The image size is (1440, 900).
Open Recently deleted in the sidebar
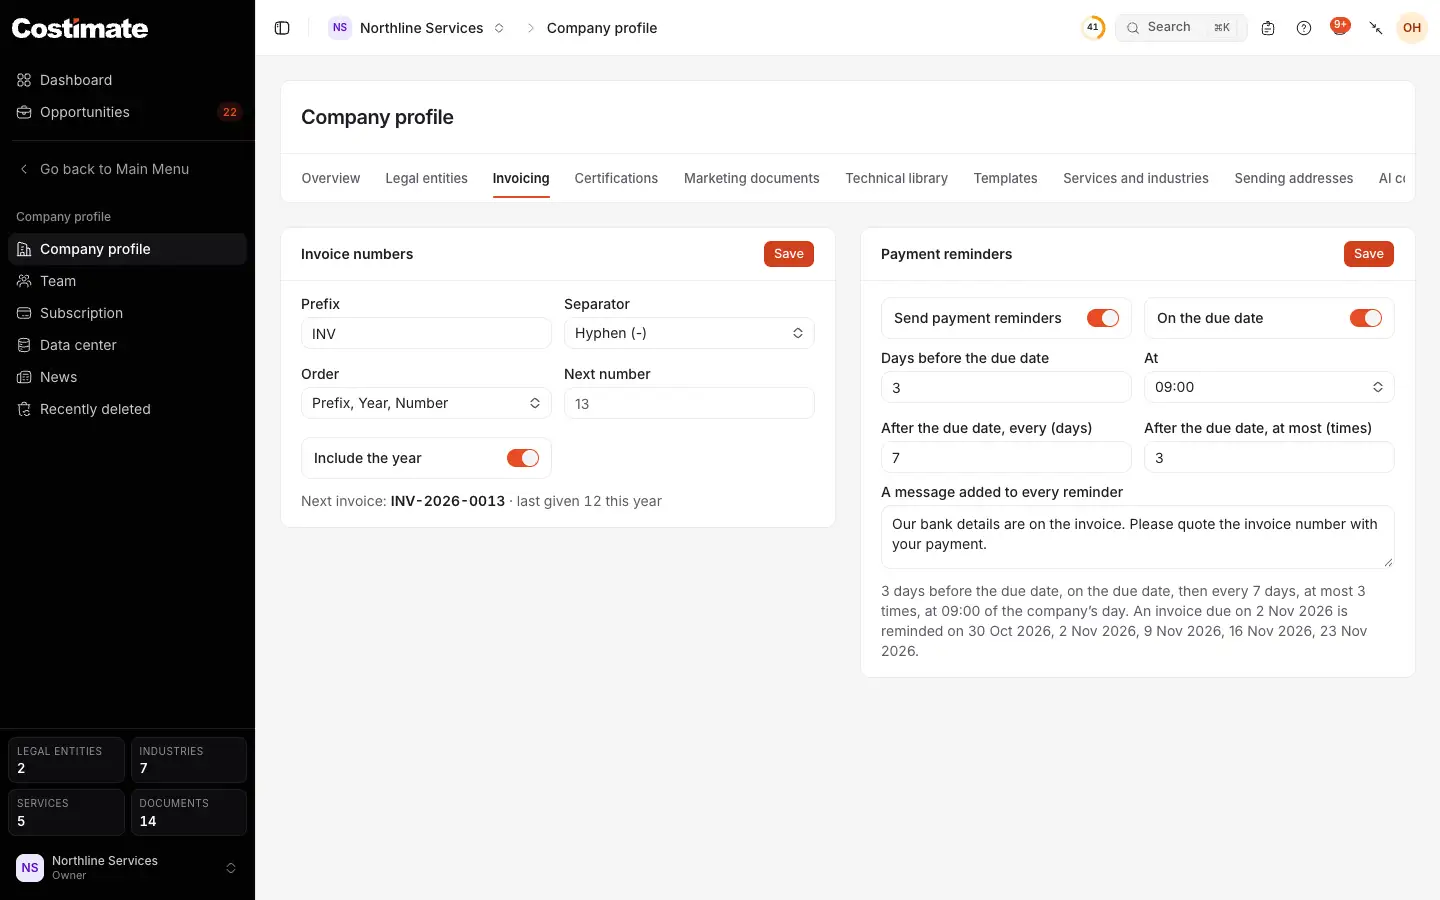click(127, 409)
